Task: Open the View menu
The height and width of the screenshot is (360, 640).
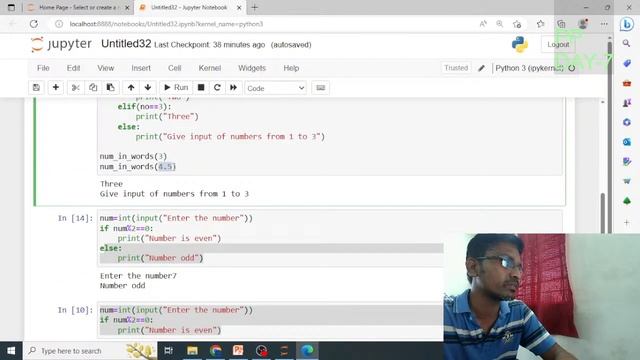Action: (x=106, y=68)
